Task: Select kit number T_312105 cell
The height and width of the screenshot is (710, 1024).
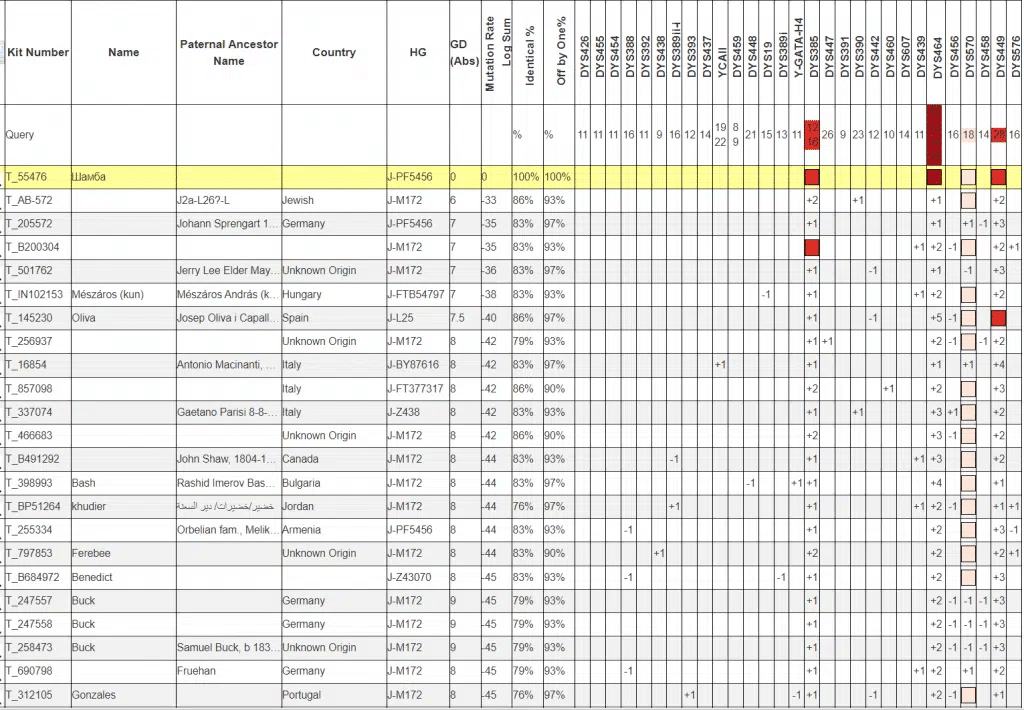Action: point(29,695)
